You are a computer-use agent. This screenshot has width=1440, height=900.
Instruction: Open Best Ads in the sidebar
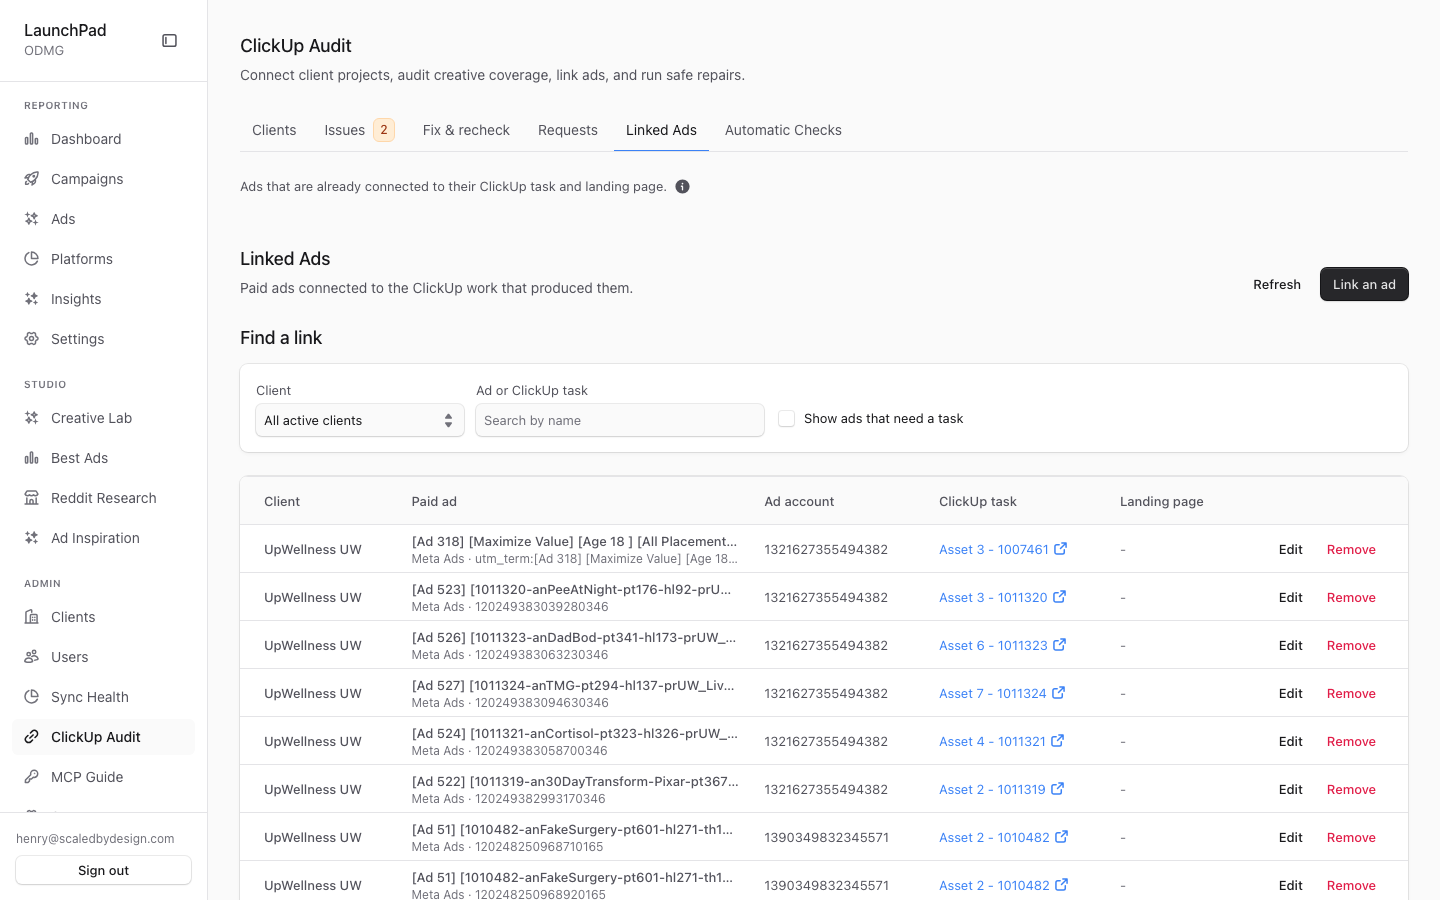(80, 458)
